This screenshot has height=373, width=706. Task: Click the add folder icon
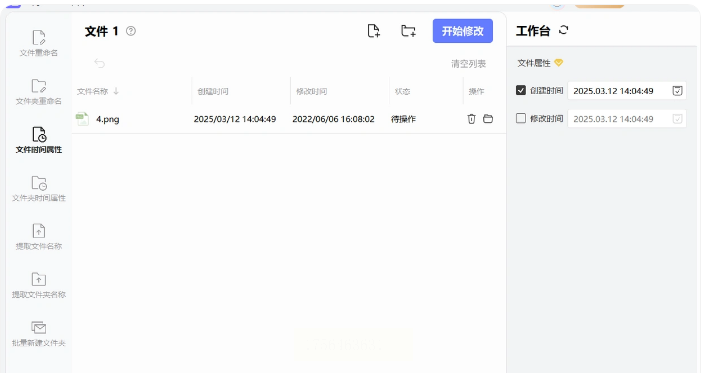pyautogui.click(x=408, y=31)
